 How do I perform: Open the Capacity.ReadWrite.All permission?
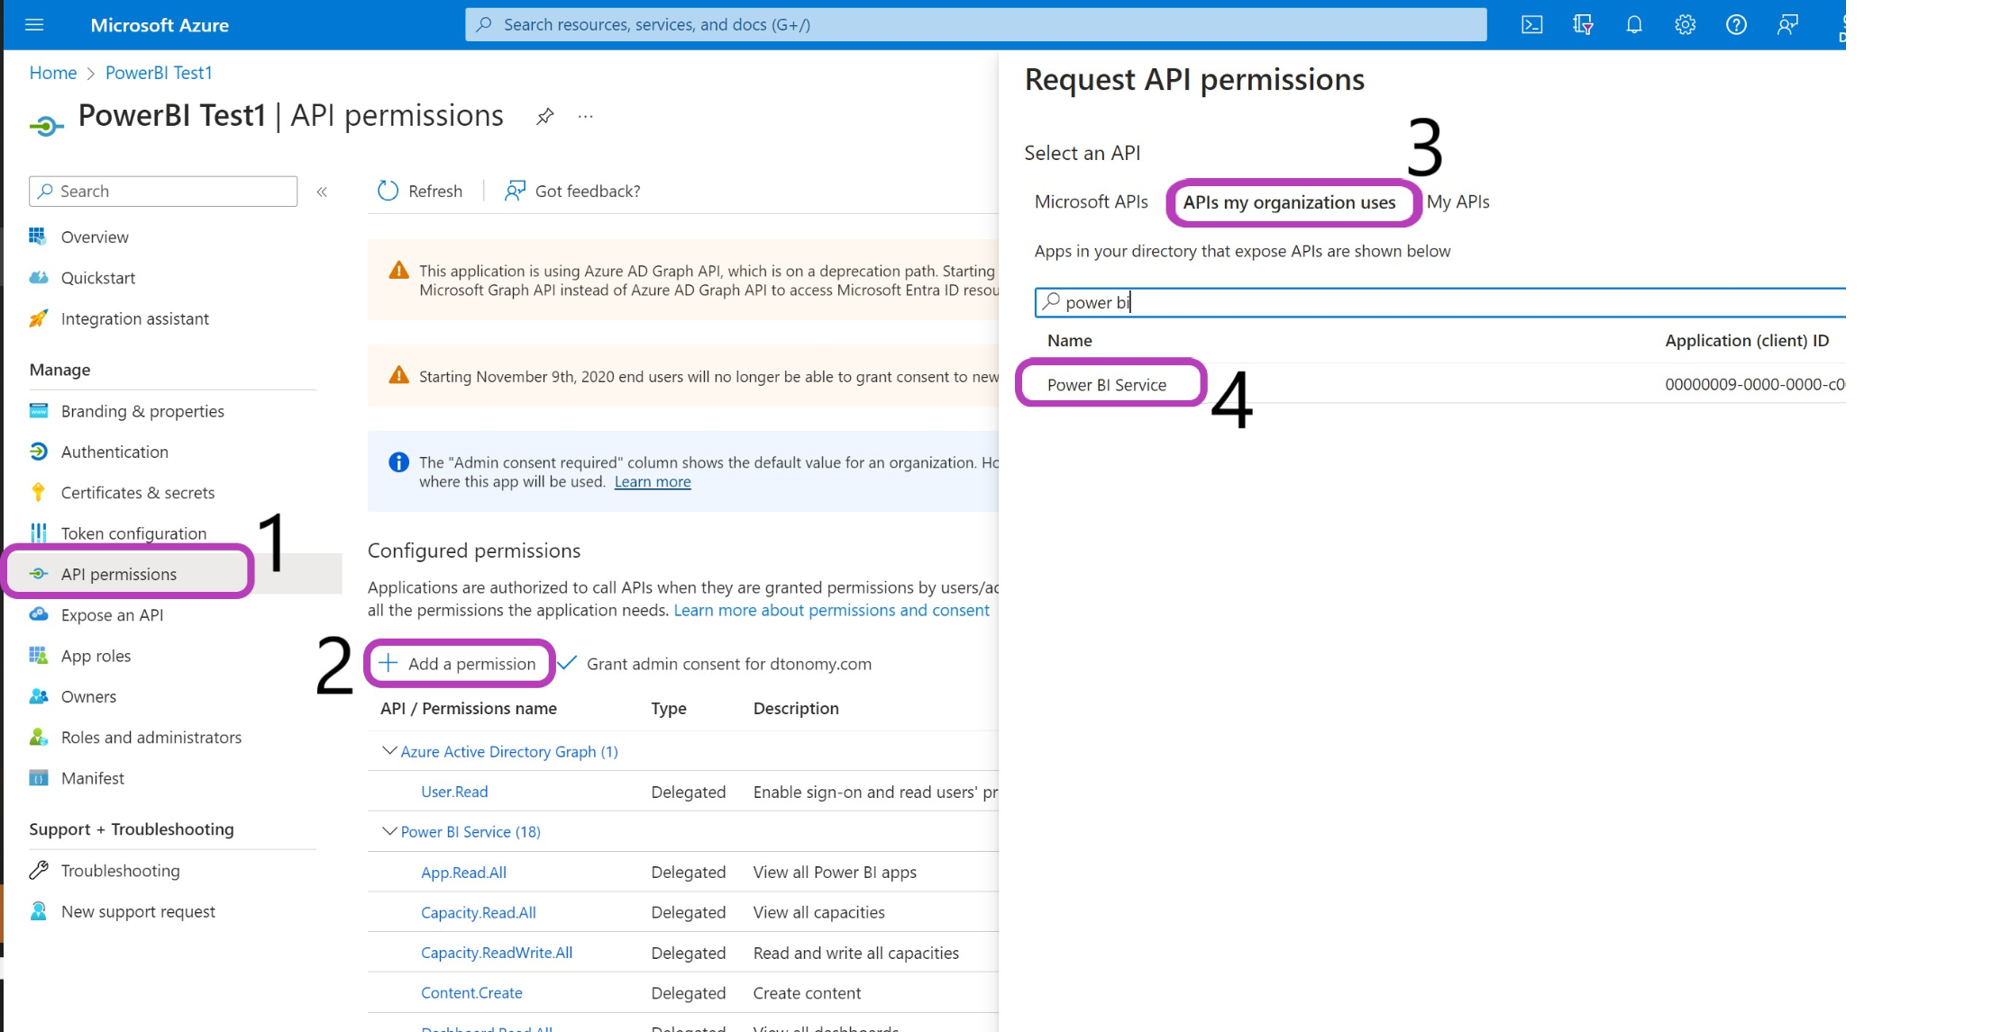pos(496,953)
